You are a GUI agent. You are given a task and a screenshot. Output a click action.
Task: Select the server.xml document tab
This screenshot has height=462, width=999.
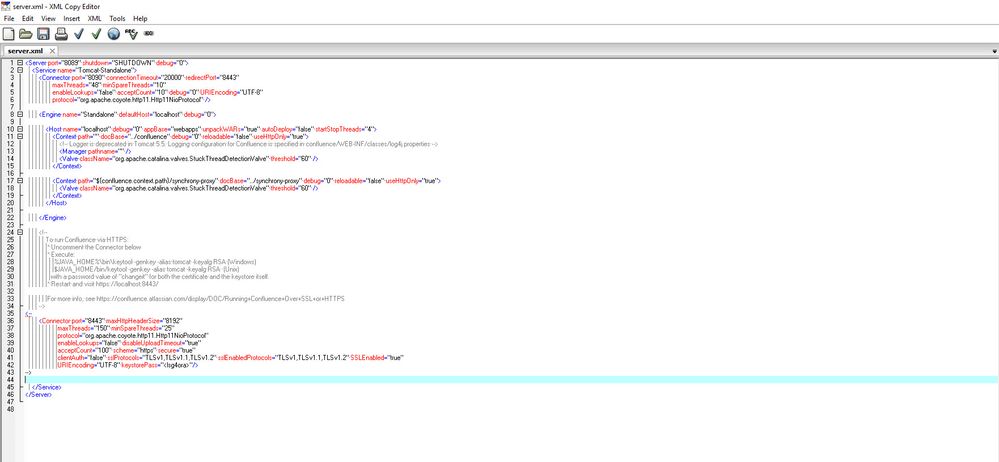pyautogui.click(x=25, y=51)
